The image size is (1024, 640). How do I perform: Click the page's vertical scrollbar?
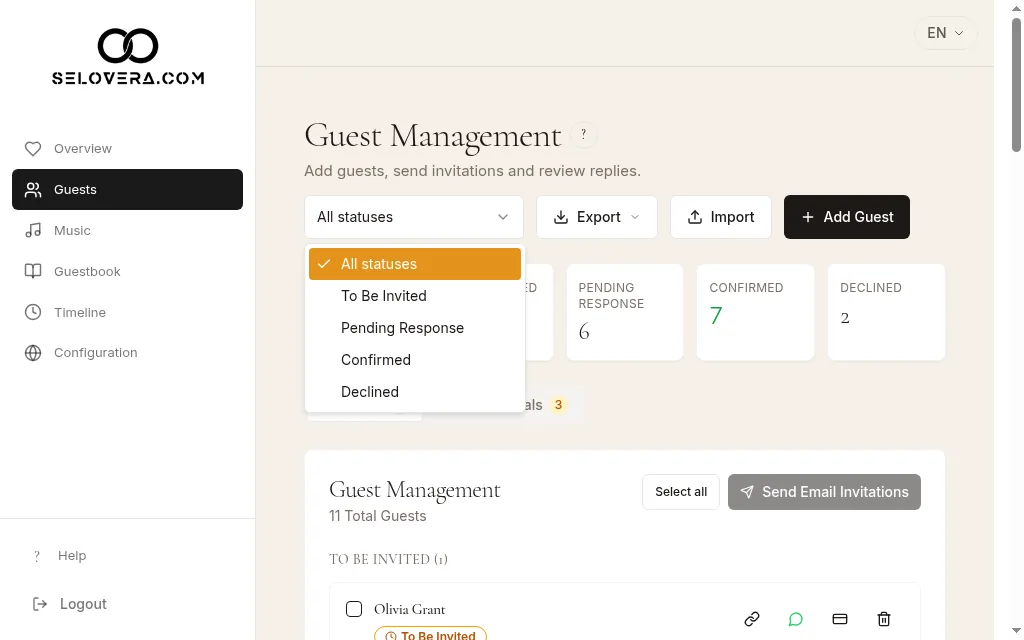pyautogui.click(x=1016, y=85)
